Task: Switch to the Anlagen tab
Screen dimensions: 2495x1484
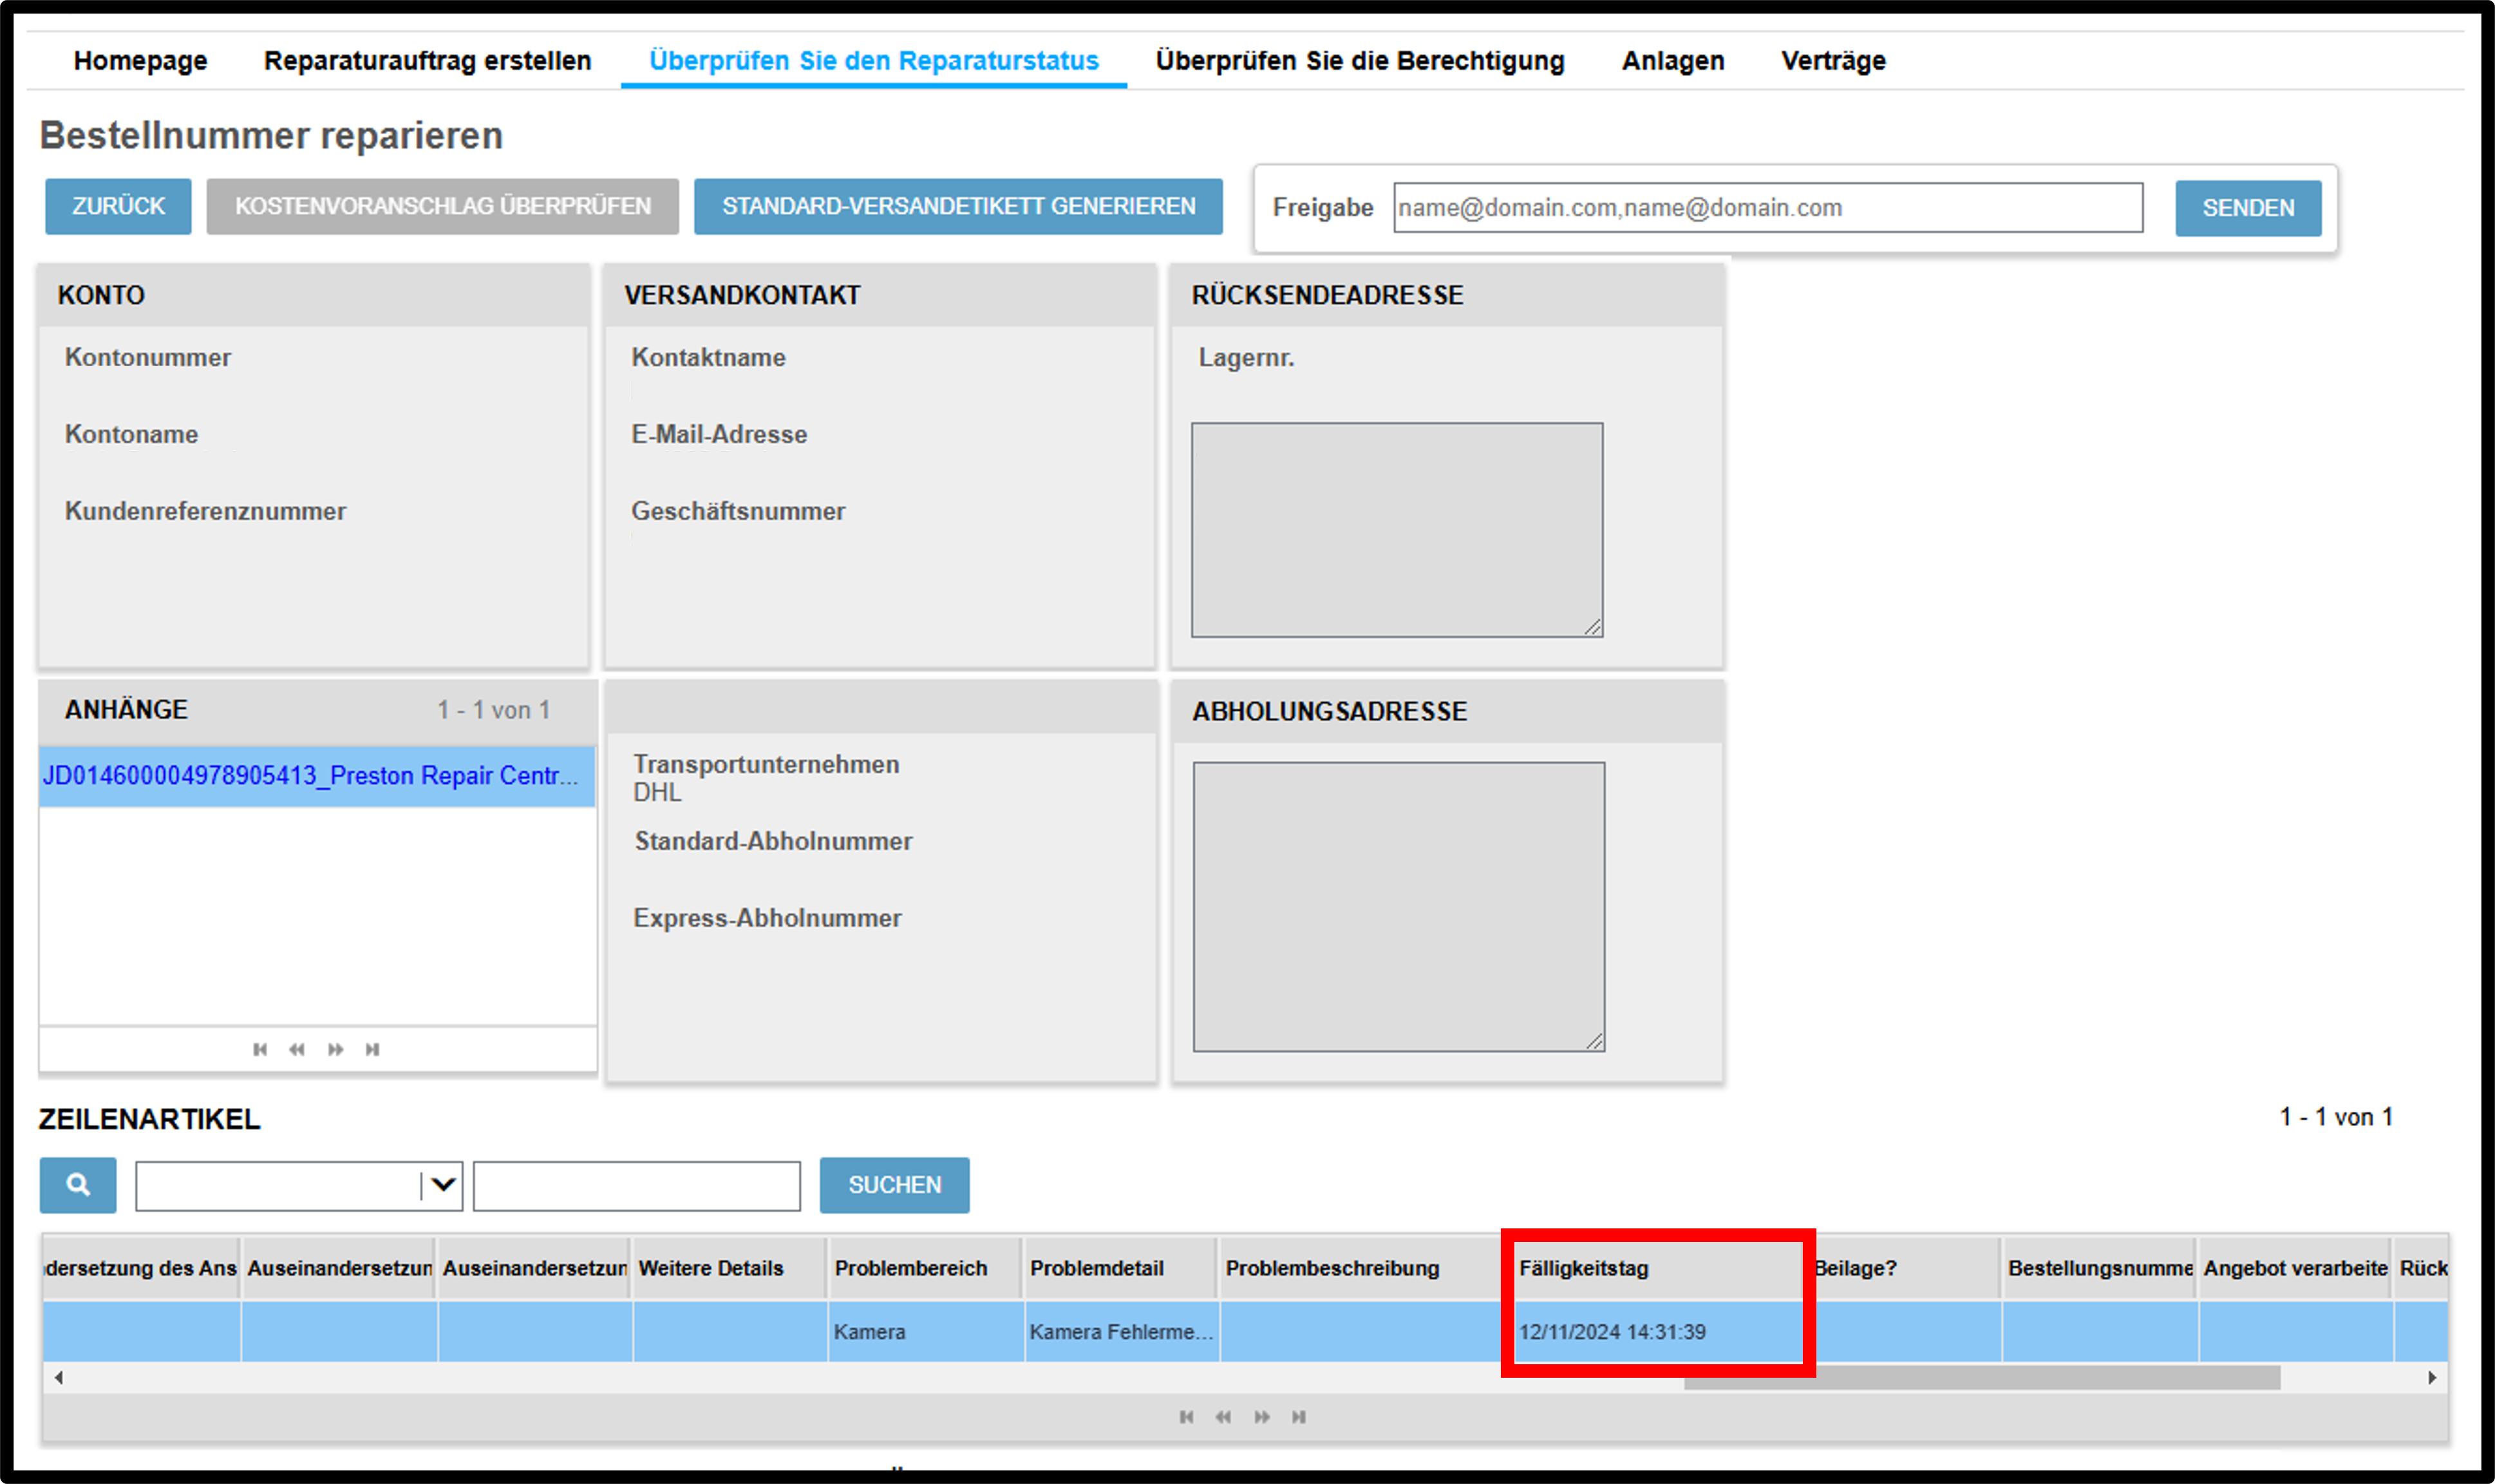Action: [x=1673, y=61]
